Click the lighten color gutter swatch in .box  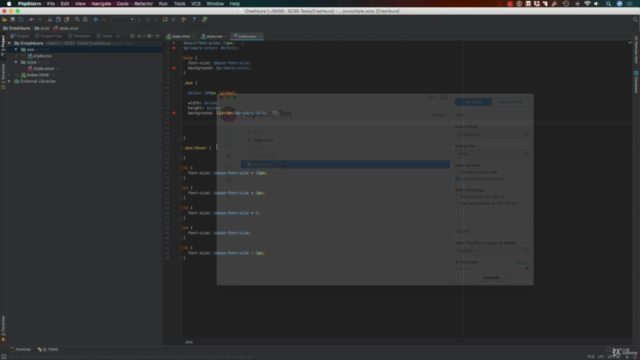pos(174,113)
